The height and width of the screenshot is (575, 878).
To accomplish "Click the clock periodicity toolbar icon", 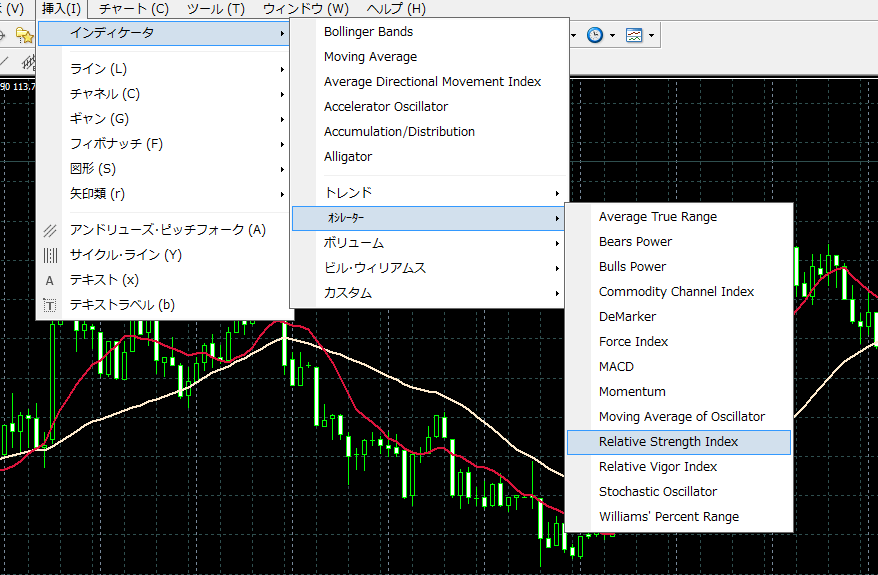I will (x=595, y=35).
